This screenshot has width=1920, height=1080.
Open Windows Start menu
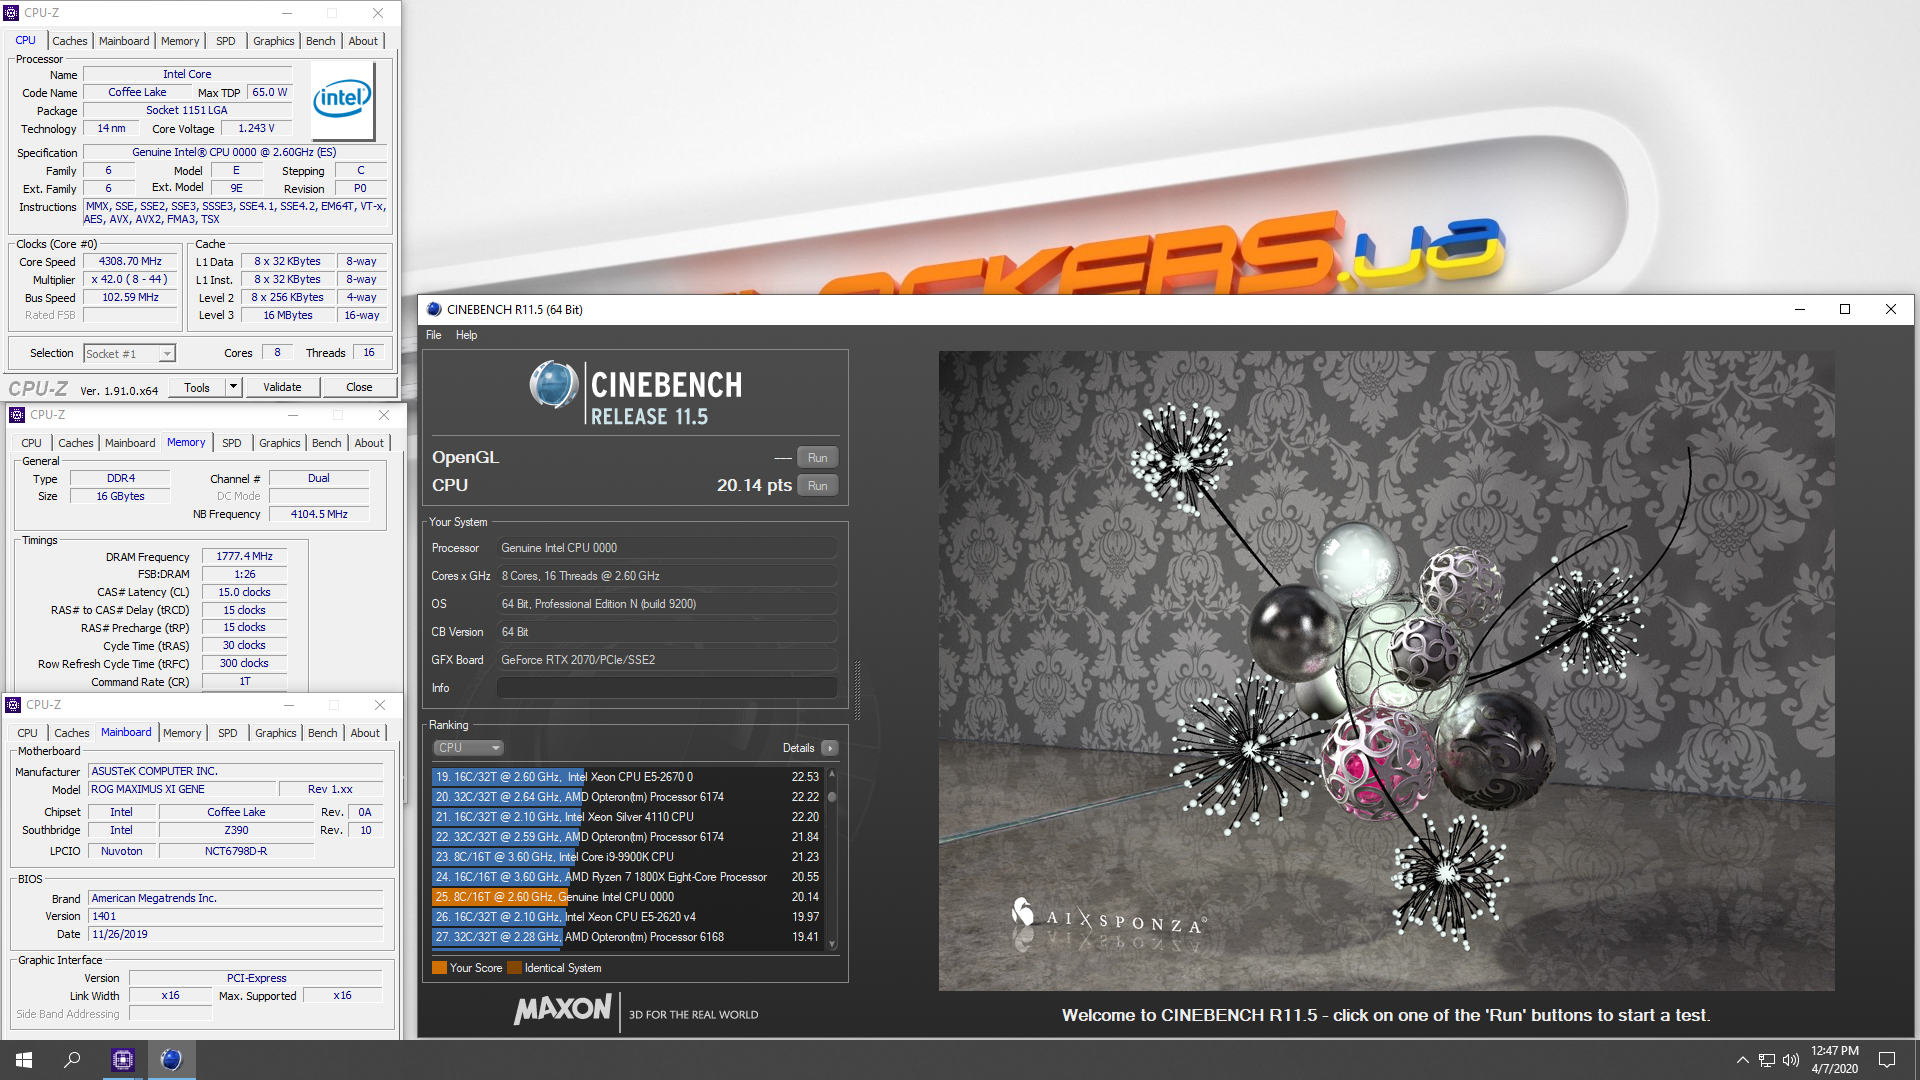pyautogui.click(x=24, y=1060)
